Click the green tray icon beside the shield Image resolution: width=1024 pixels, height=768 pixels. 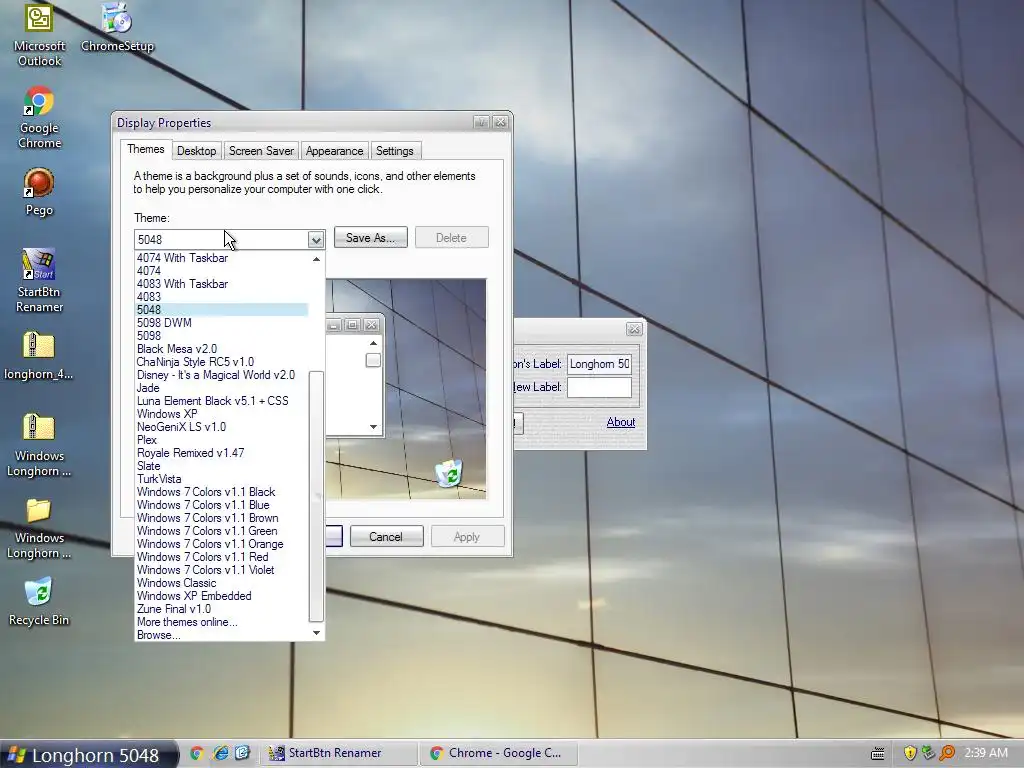coord(928,754)
